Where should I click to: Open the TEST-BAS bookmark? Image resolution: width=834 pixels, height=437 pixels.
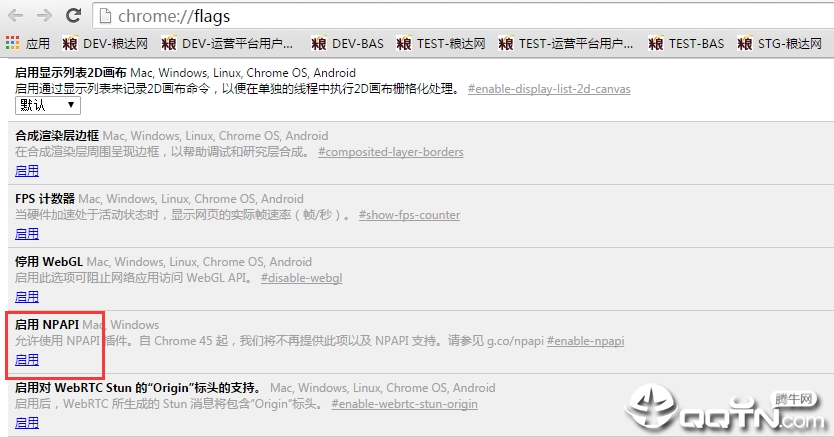tap(686, 43)
